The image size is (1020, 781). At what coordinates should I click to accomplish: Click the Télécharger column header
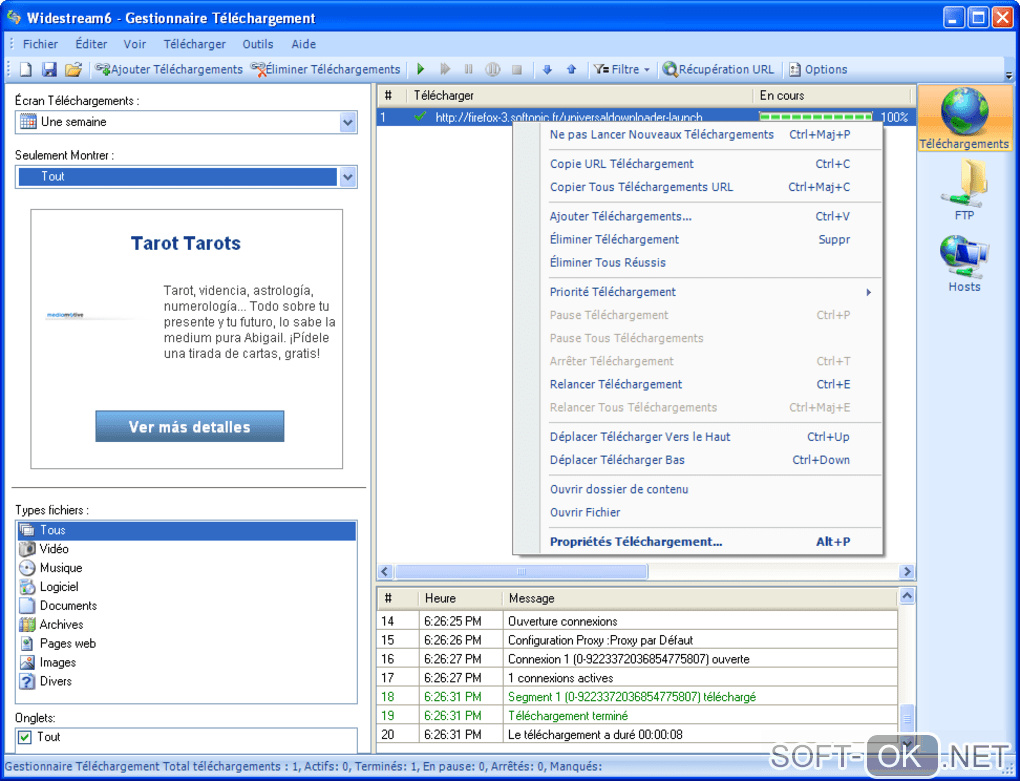click(580, 96)
